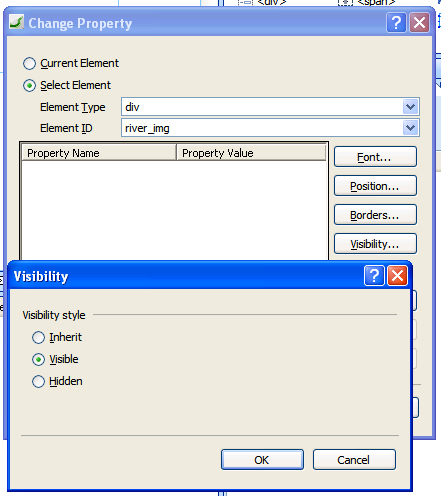Image resolution: width=441 pixels, height=496 pixels.
Task: Click the Borders... button
Action: (x=375, y=215)
